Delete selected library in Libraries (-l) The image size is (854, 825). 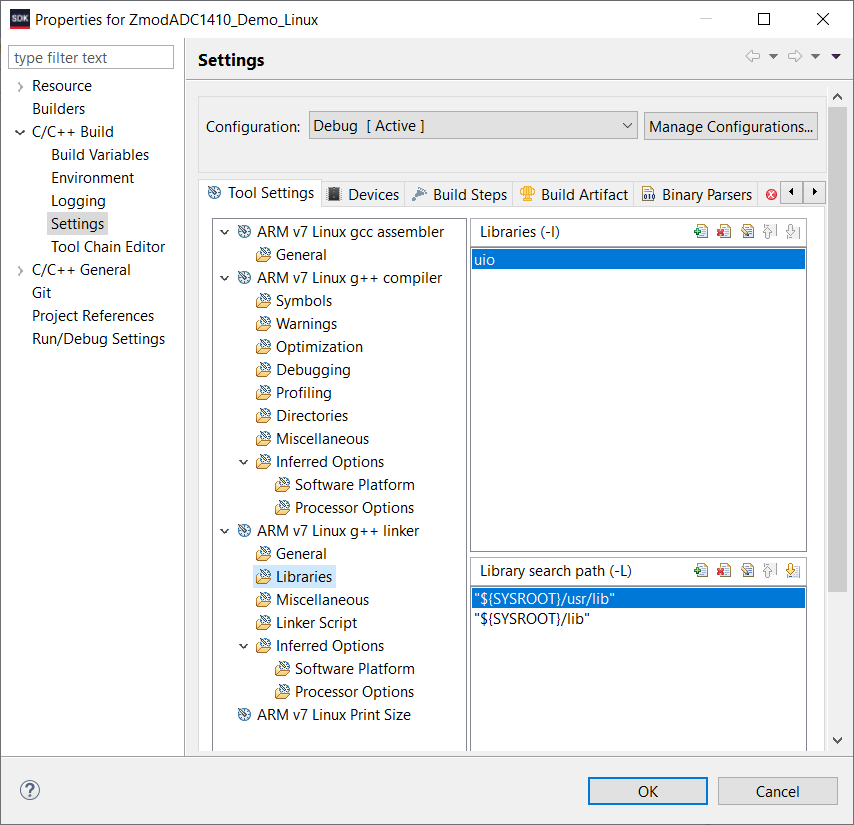point(724,232)
